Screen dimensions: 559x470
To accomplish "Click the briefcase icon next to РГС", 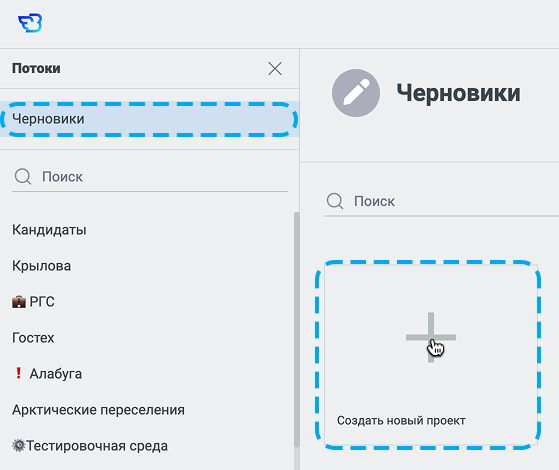I will coord(19,302).
